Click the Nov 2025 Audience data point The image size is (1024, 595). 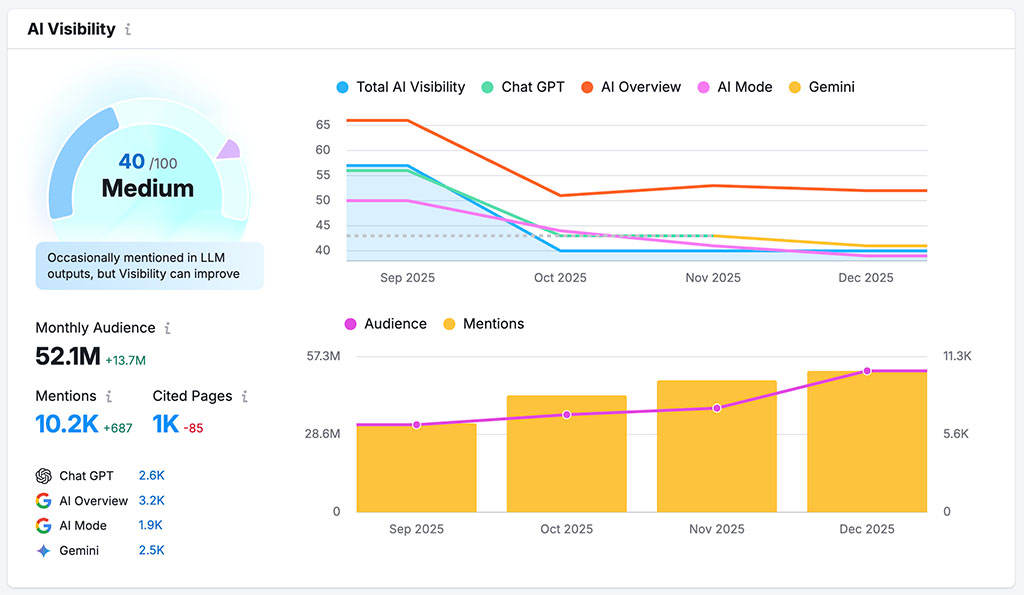[716, 408]
